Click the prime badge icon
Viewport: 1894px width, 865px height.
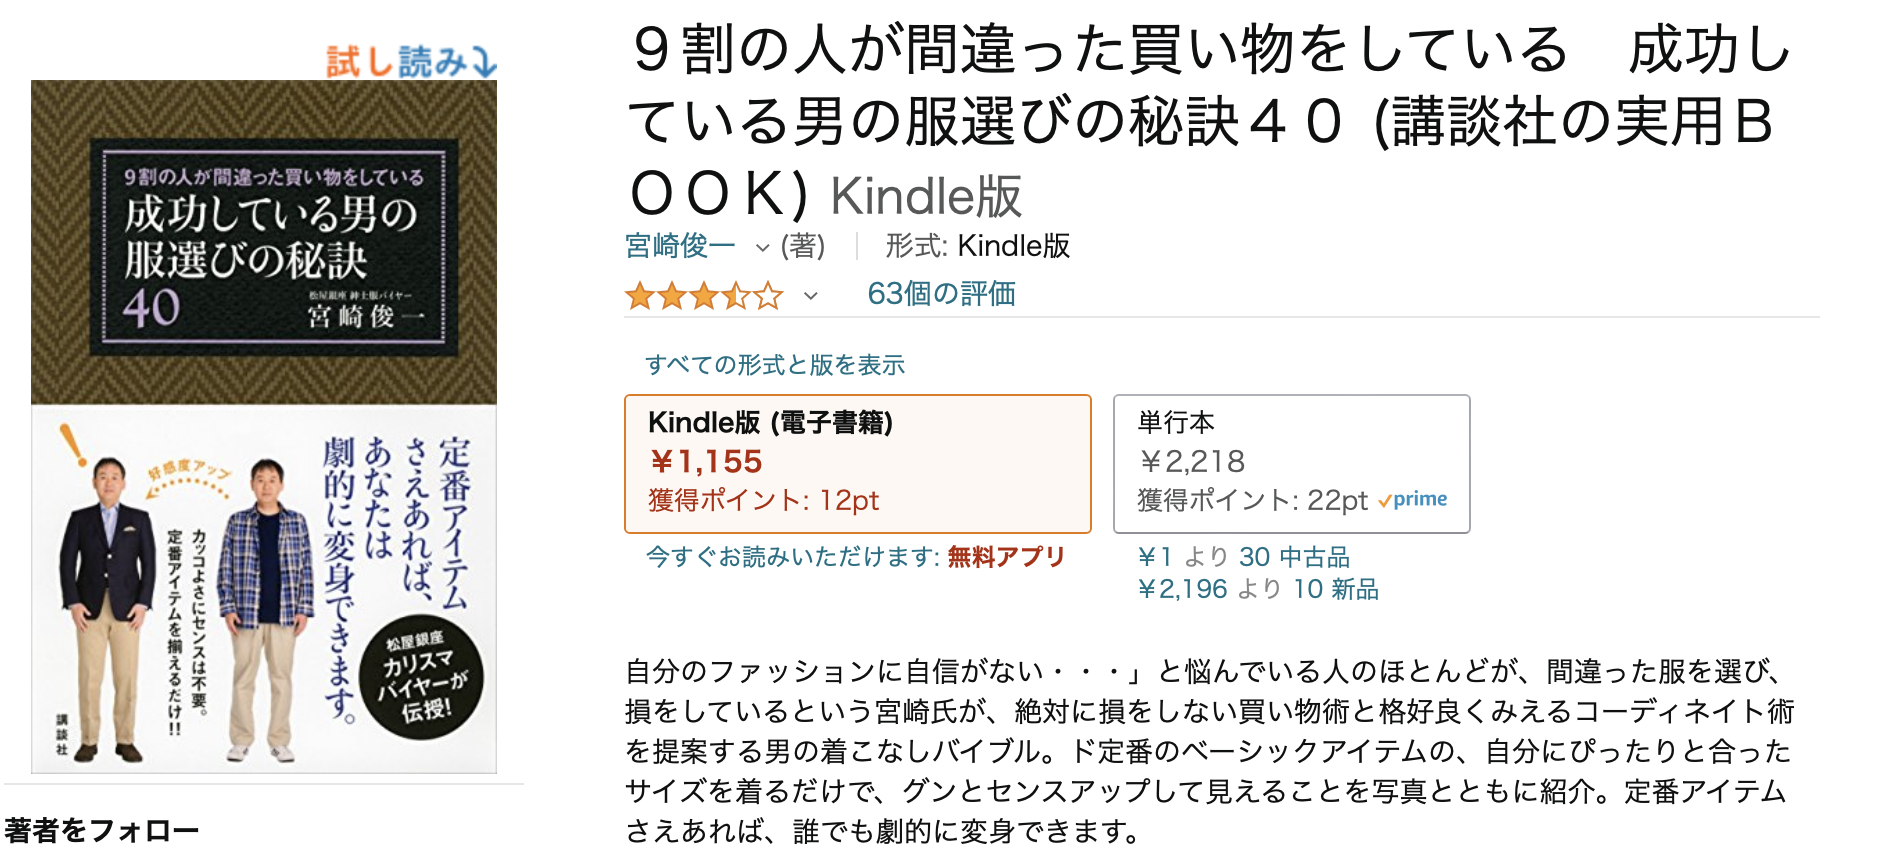[x=1413, y=500]
